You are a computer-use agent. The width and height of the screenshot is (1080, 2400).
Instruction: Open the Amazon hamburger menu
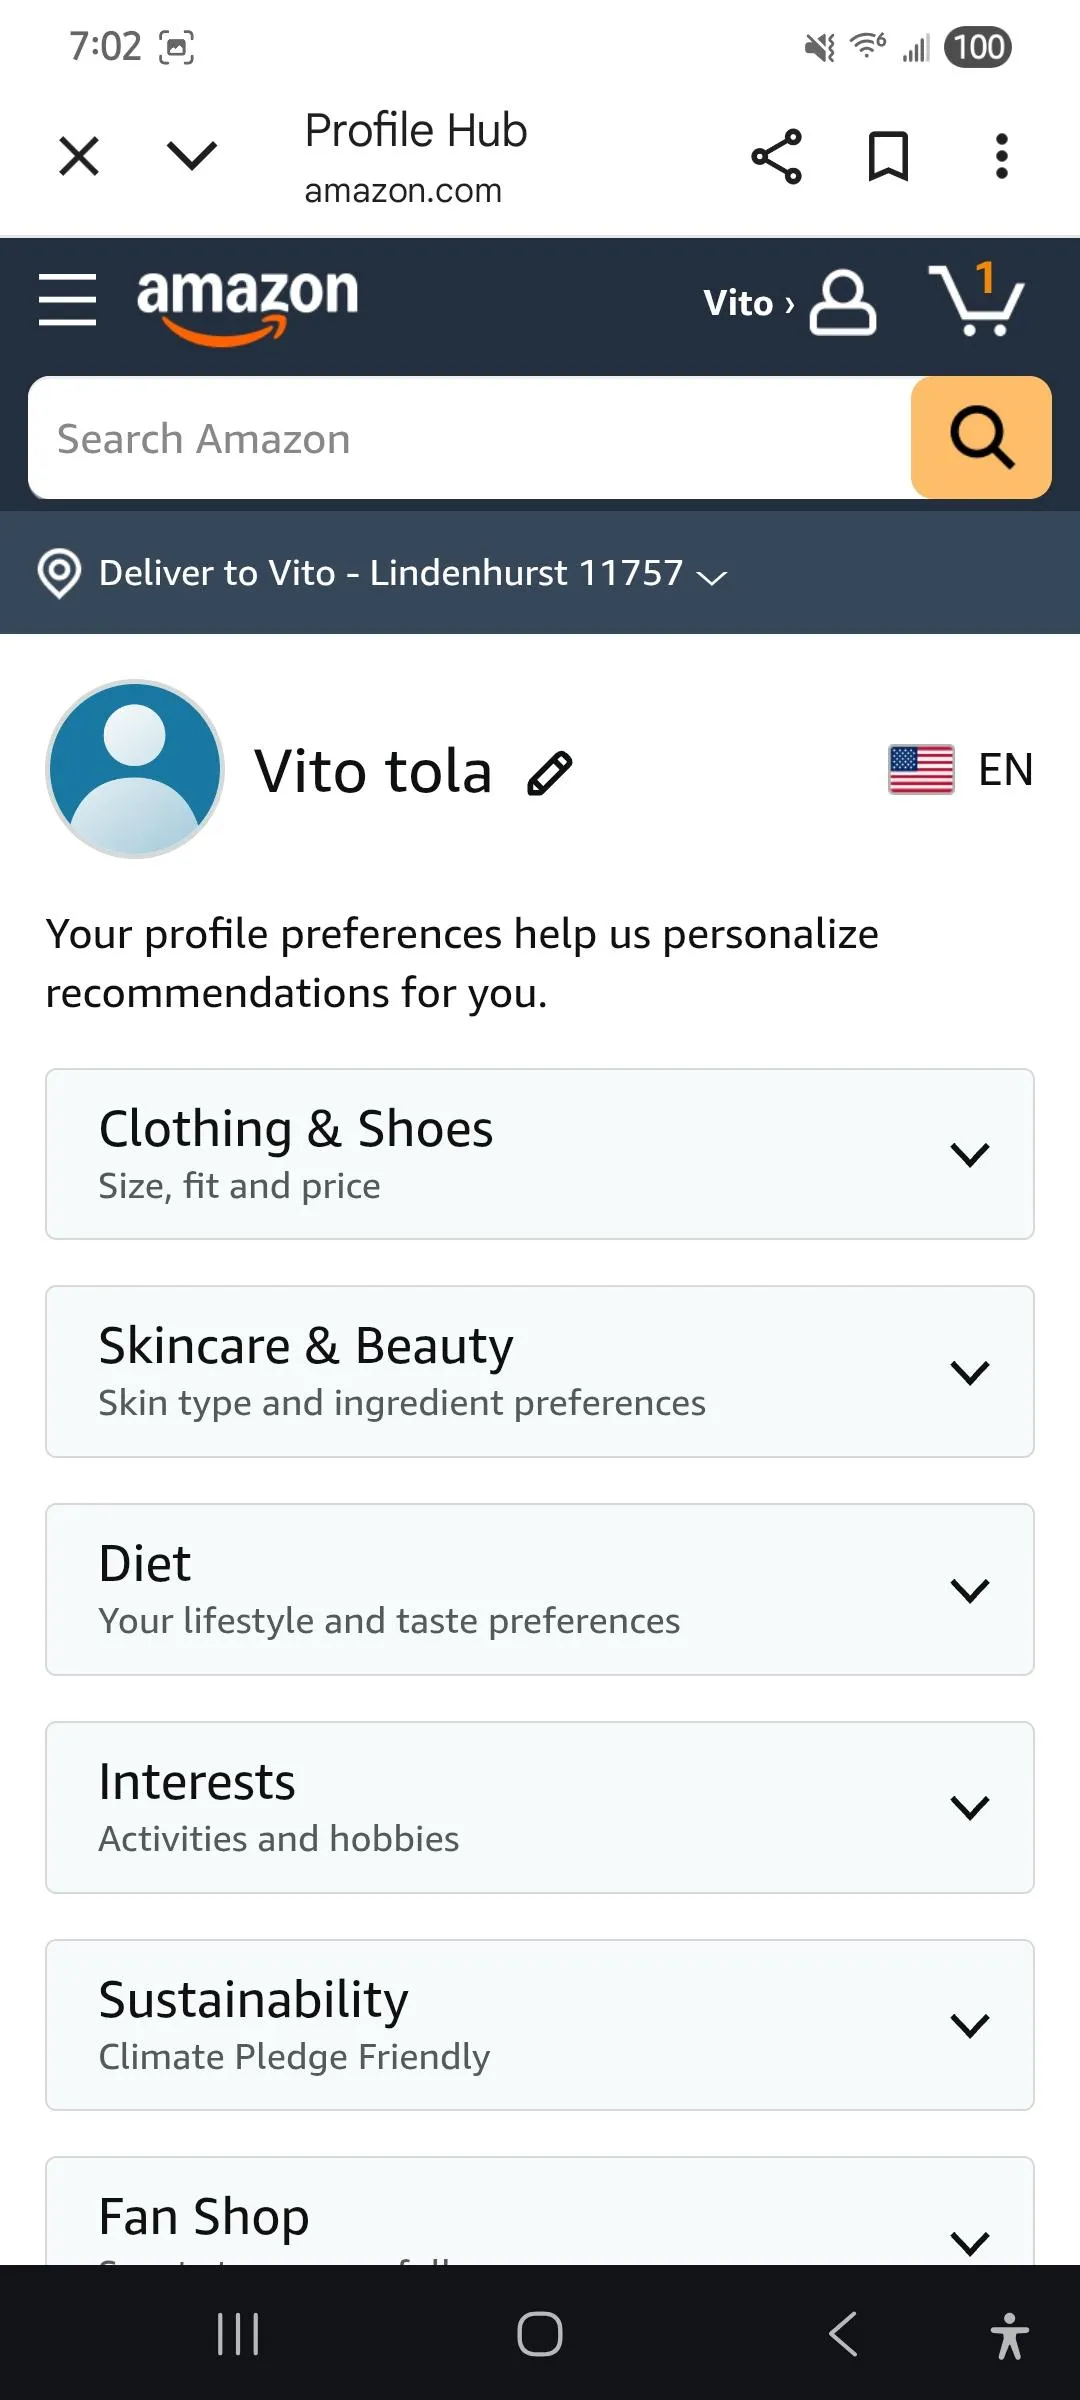click(67, 299)
